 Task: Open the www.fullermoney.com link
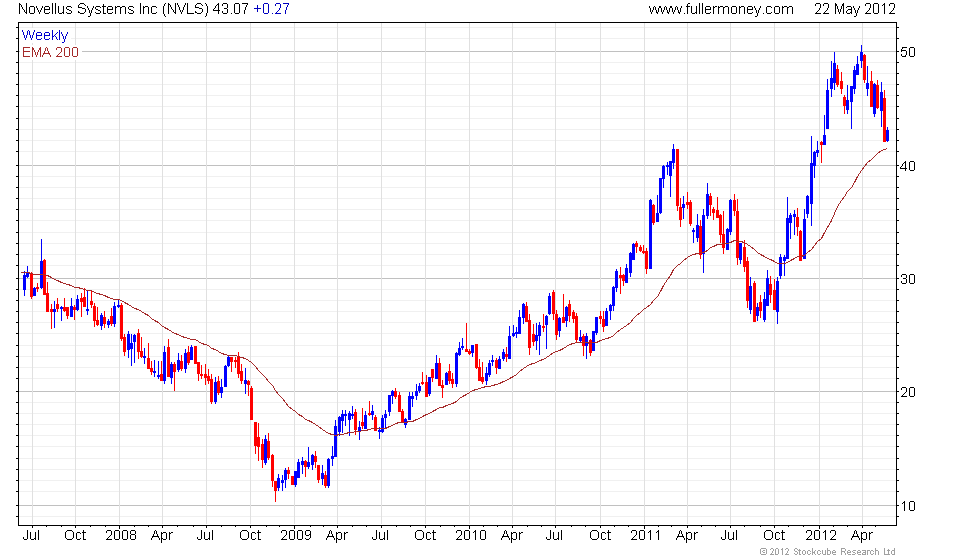coord(721,9)
